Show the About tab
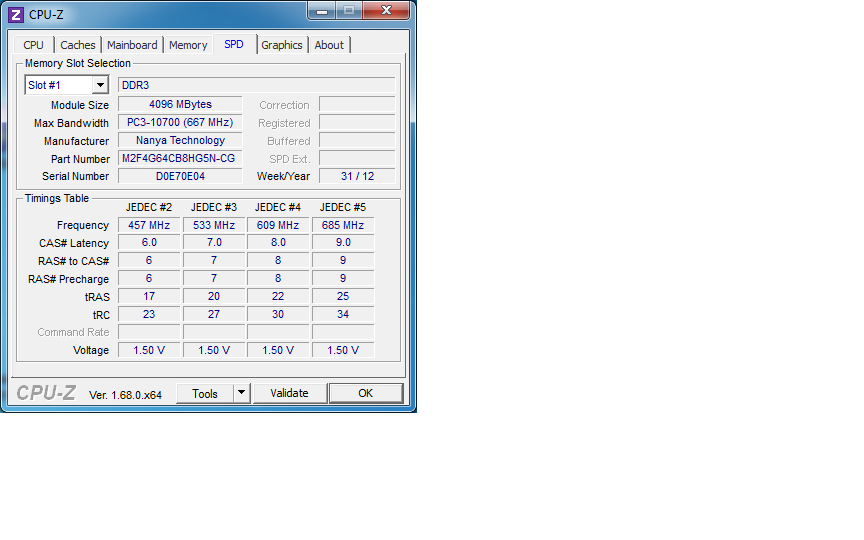The image size is (864, 540). pyautogui.click(x=329, y=45)
